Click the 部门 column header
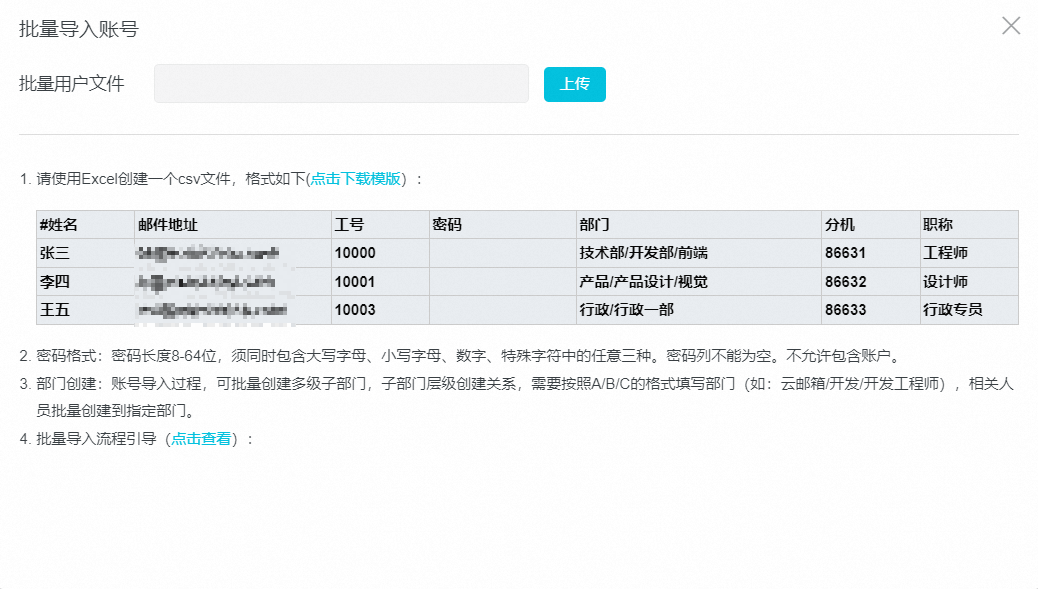 click(594, 225)
